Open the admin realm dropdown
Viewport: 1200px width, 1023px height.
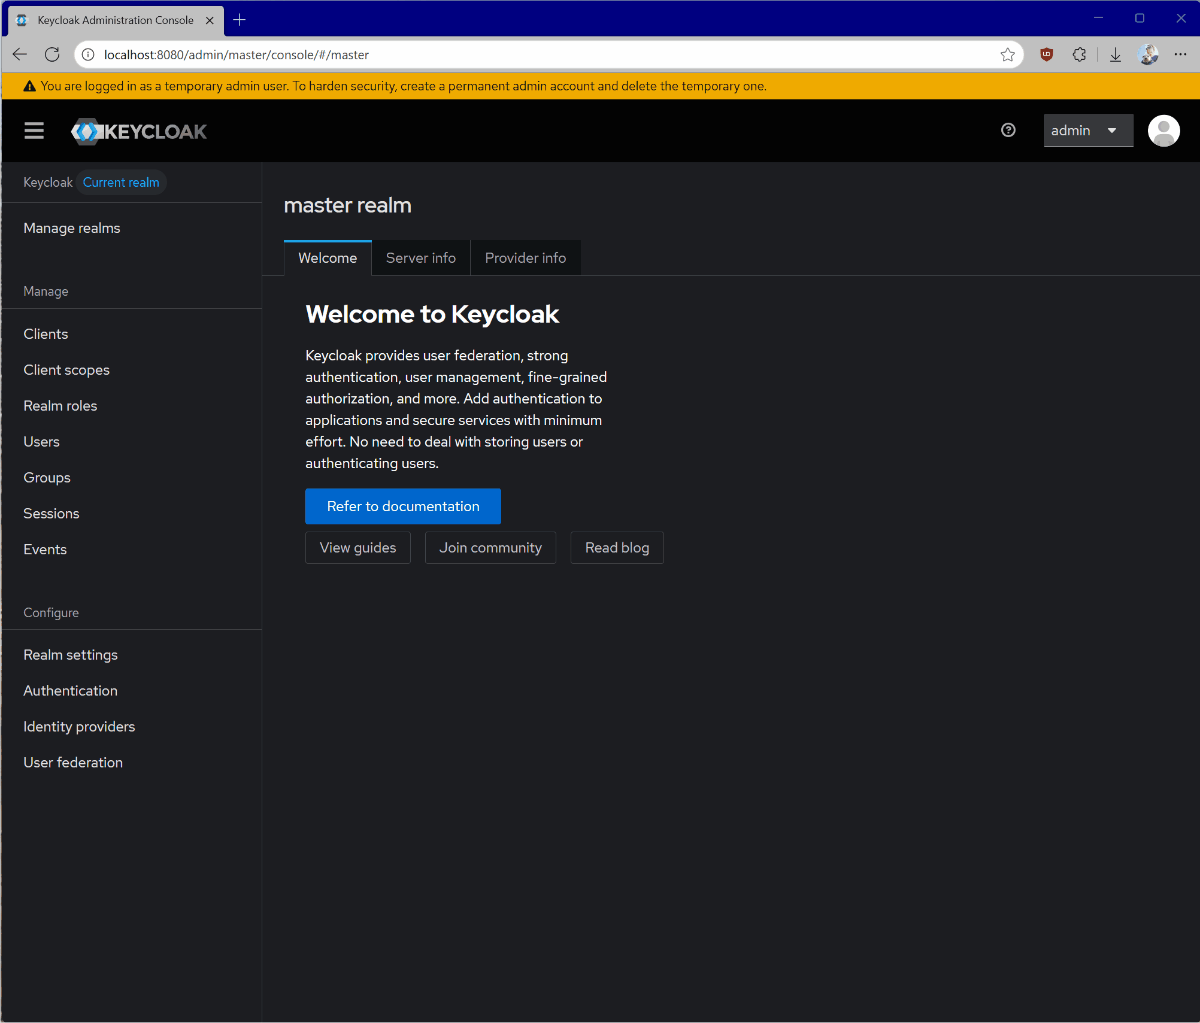pyautogui.click(x=1088, y=130)
